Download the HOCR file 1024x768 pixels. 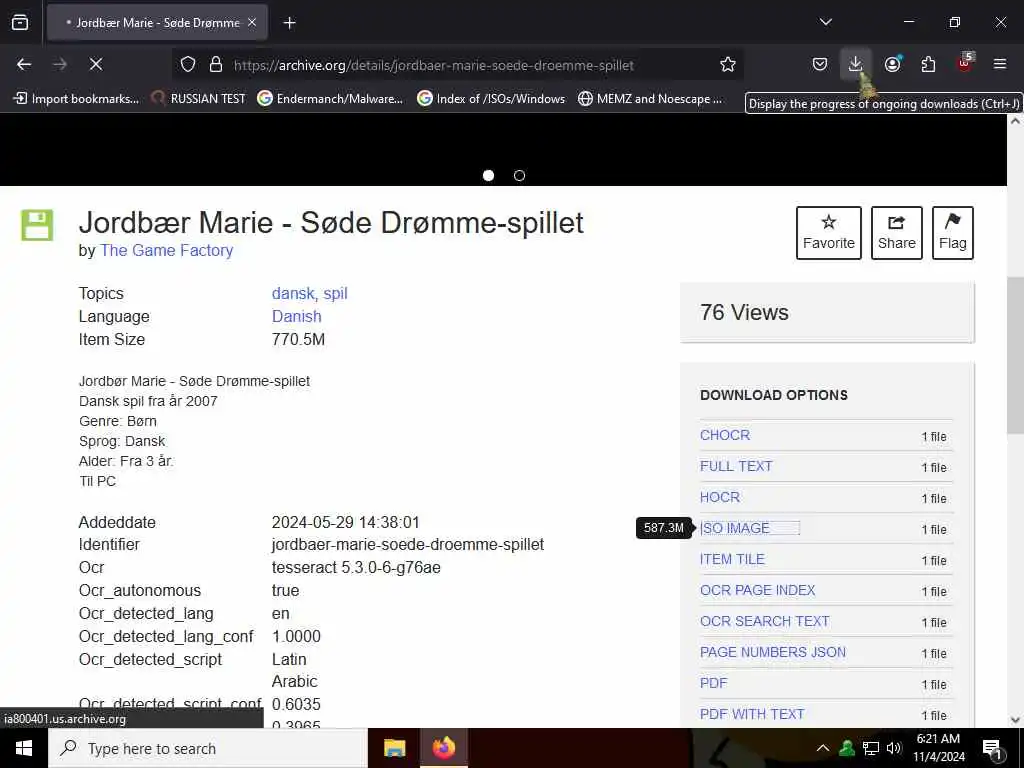(720, 497)
